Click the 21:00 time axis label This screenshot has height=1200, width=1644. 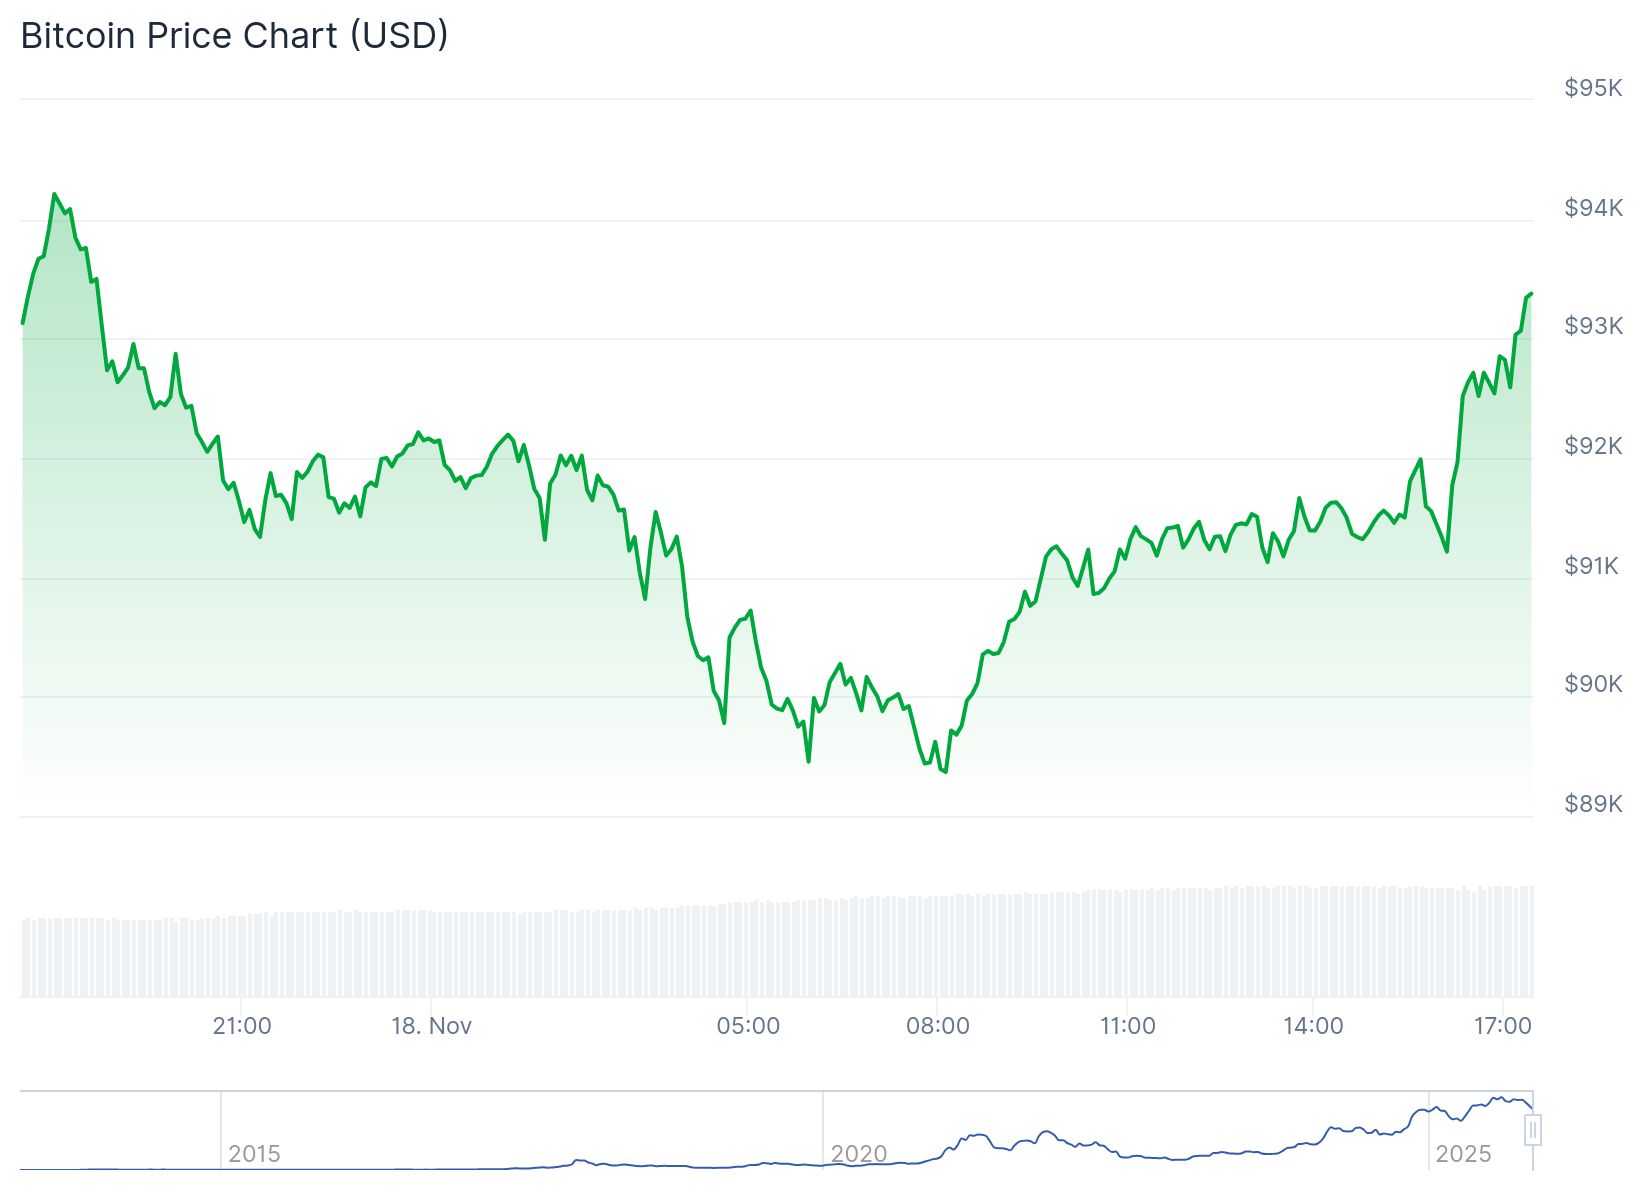click(242, 1026)
